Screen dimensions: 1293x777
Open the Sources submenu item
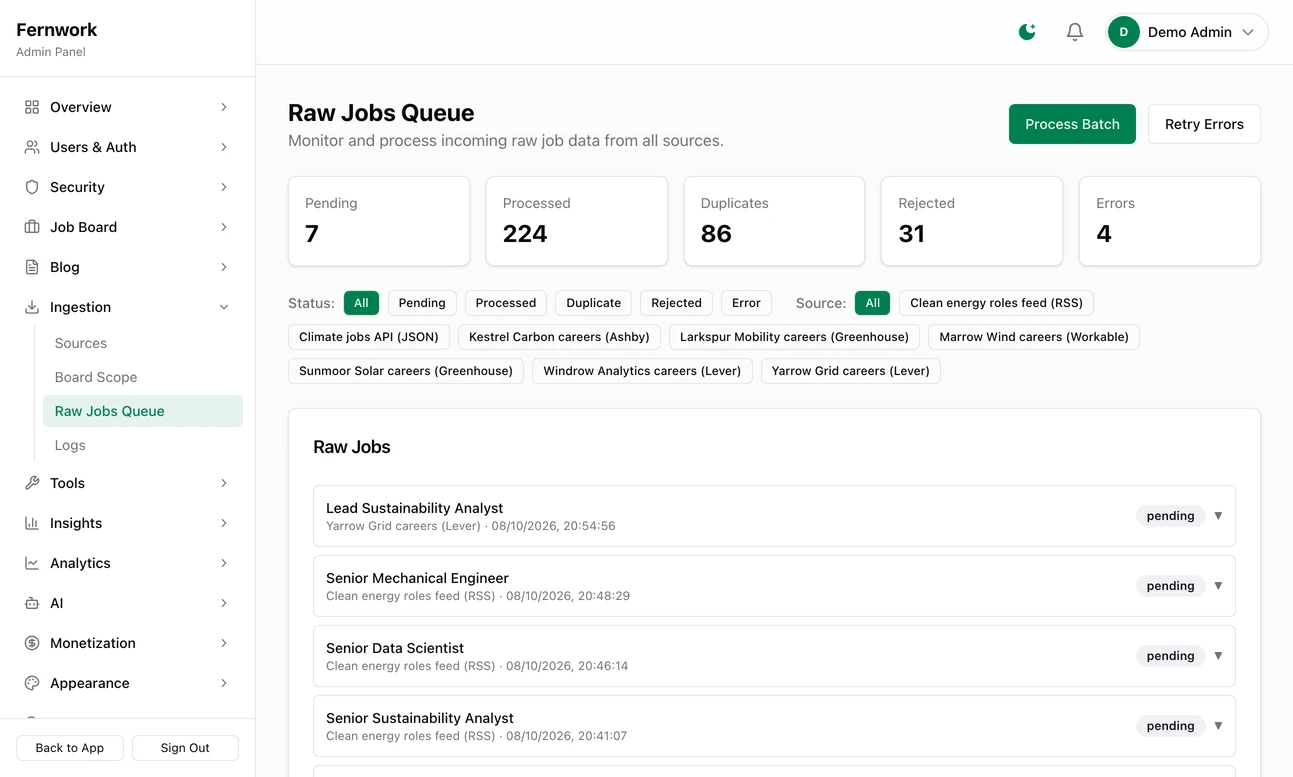coord(143,343)
